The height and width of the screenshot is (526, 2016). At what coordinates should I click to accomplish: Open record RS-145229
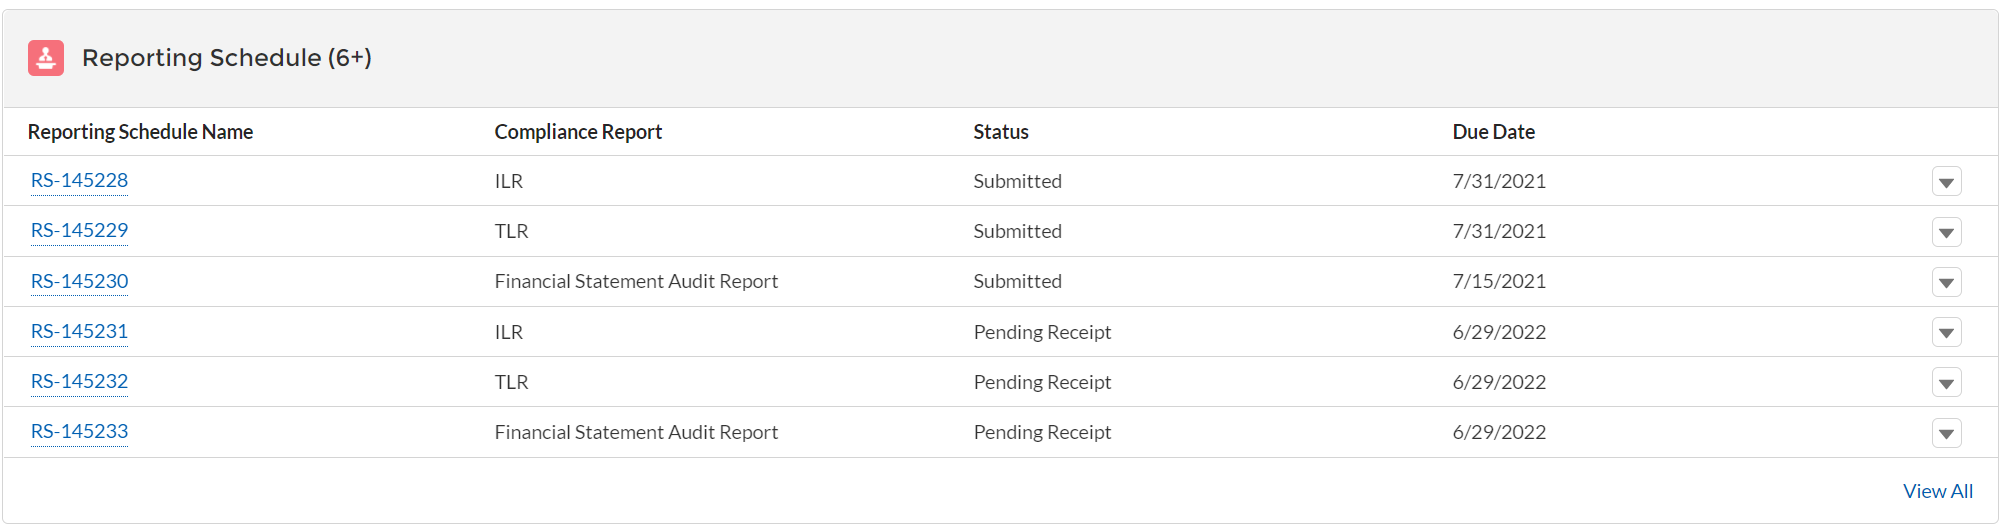(79, 231)
